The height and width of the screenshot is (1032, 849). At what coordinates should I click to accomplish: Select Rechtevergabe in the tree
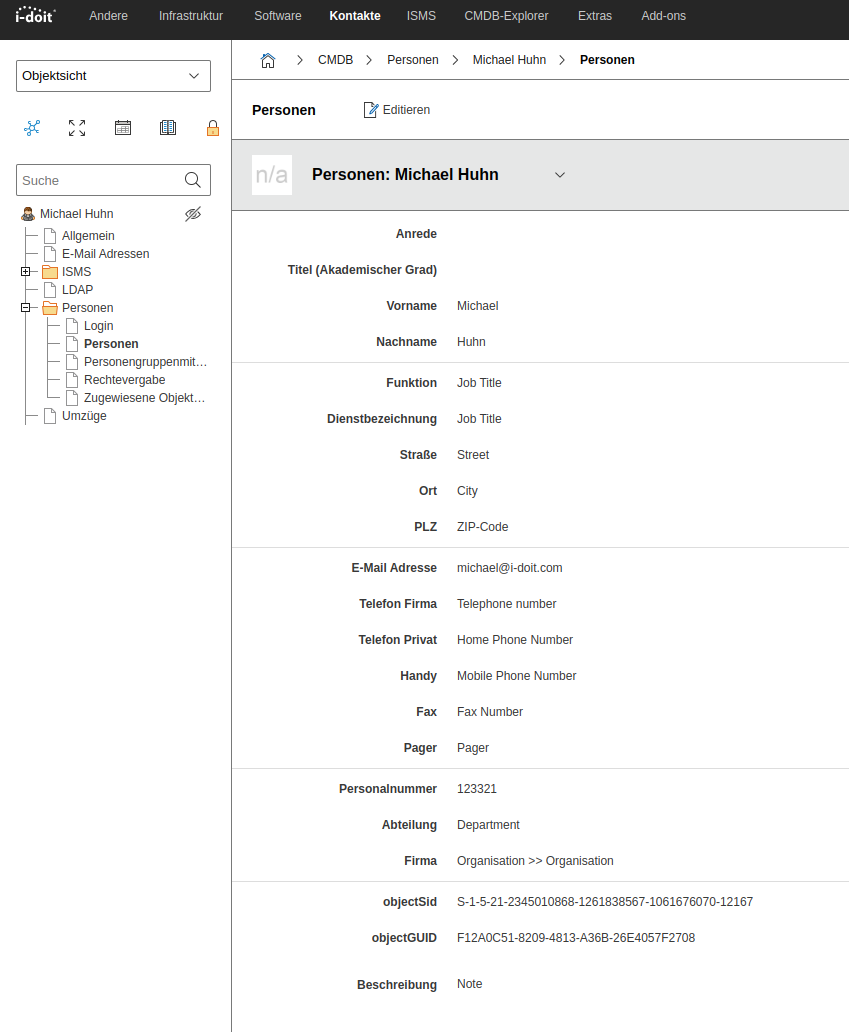pyautogui.click(x=124, y=380)
